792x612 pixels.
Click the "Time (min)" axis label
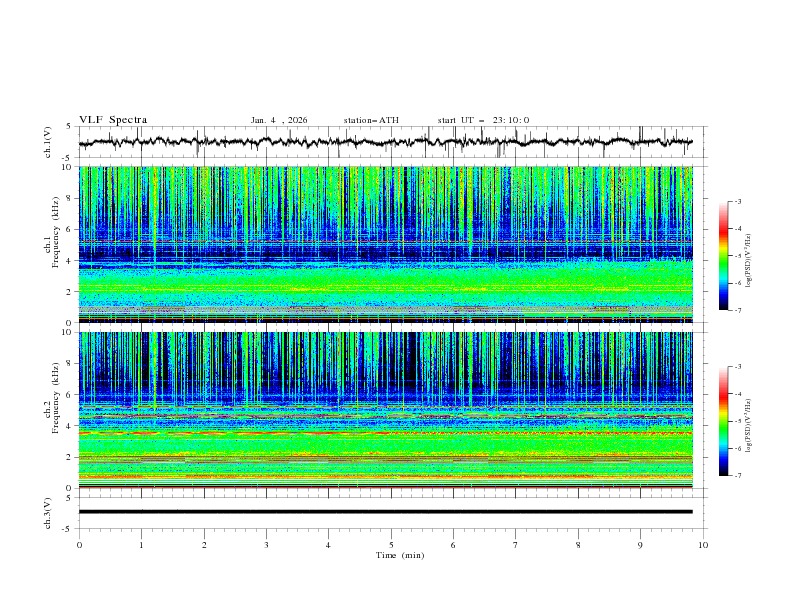pyautogui.click(x=400, y=555)
